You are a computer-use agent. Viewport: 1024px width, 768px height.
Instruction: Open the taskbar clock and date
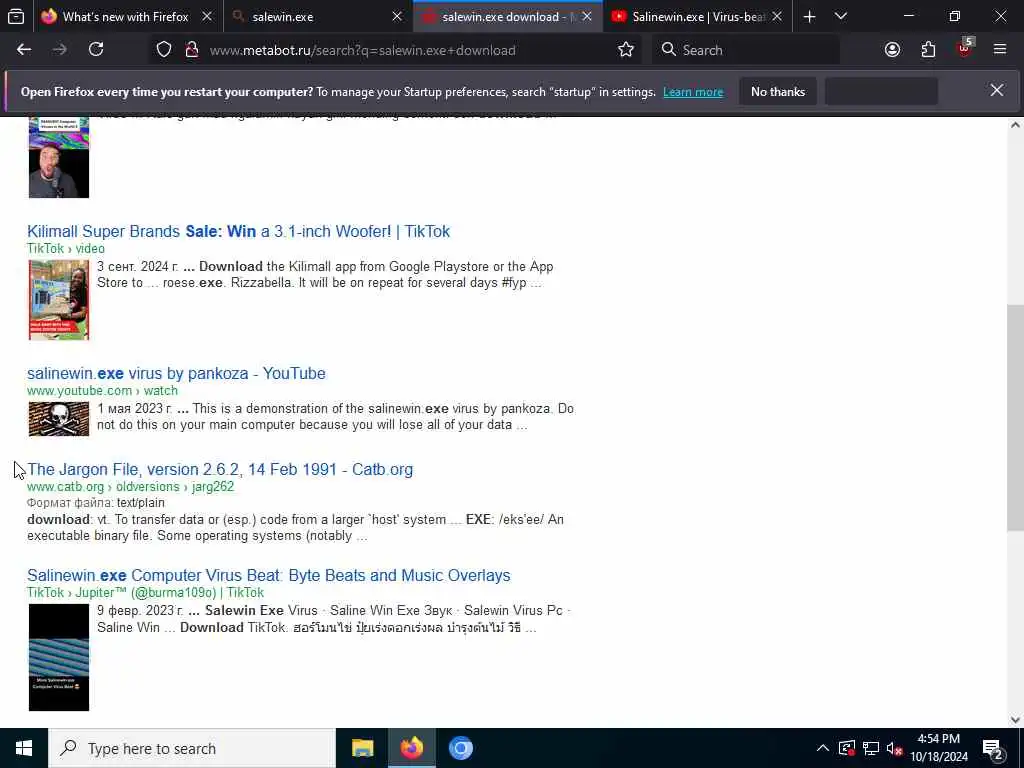939,748
